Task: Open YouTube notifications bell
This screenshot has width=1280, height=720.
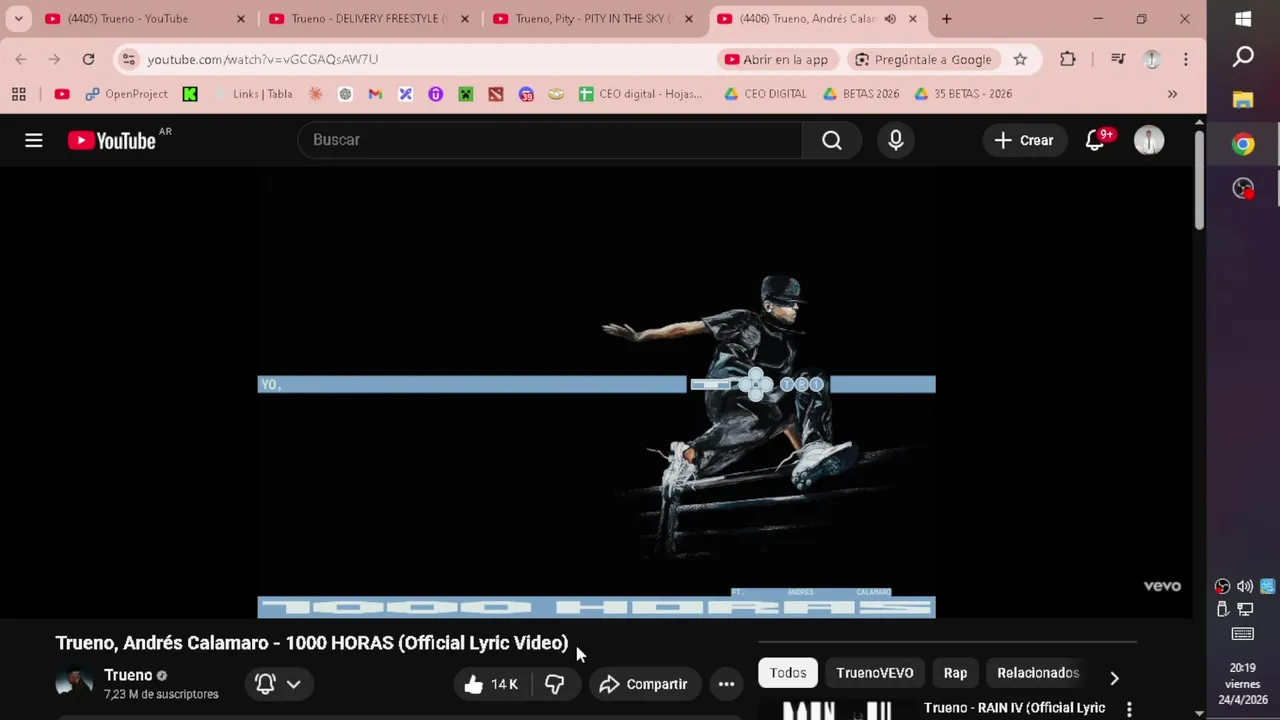Action: click(x=1095, y=141)
